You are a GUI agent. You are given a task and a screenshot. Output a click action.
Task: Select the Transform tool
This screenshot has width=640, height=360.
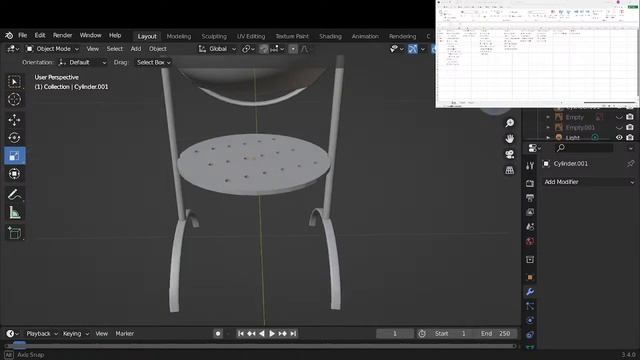click(x=14, y=174)
